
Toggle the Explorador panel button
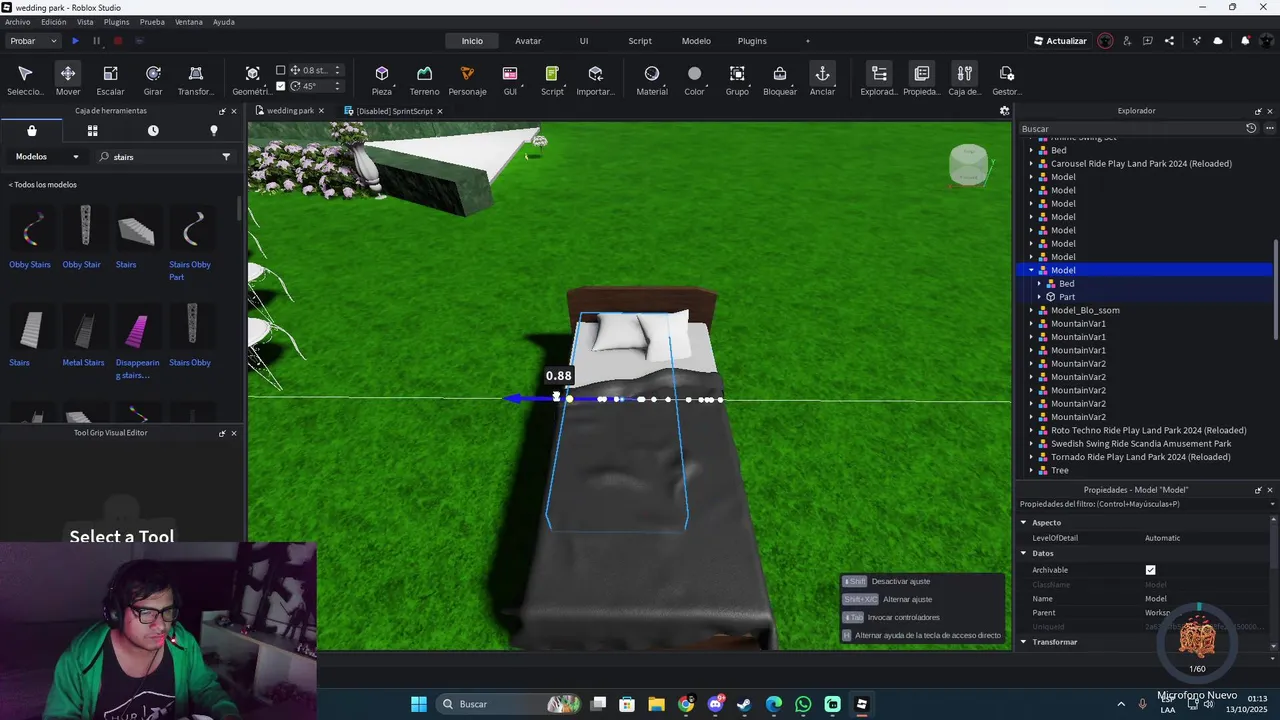(879, 80)
